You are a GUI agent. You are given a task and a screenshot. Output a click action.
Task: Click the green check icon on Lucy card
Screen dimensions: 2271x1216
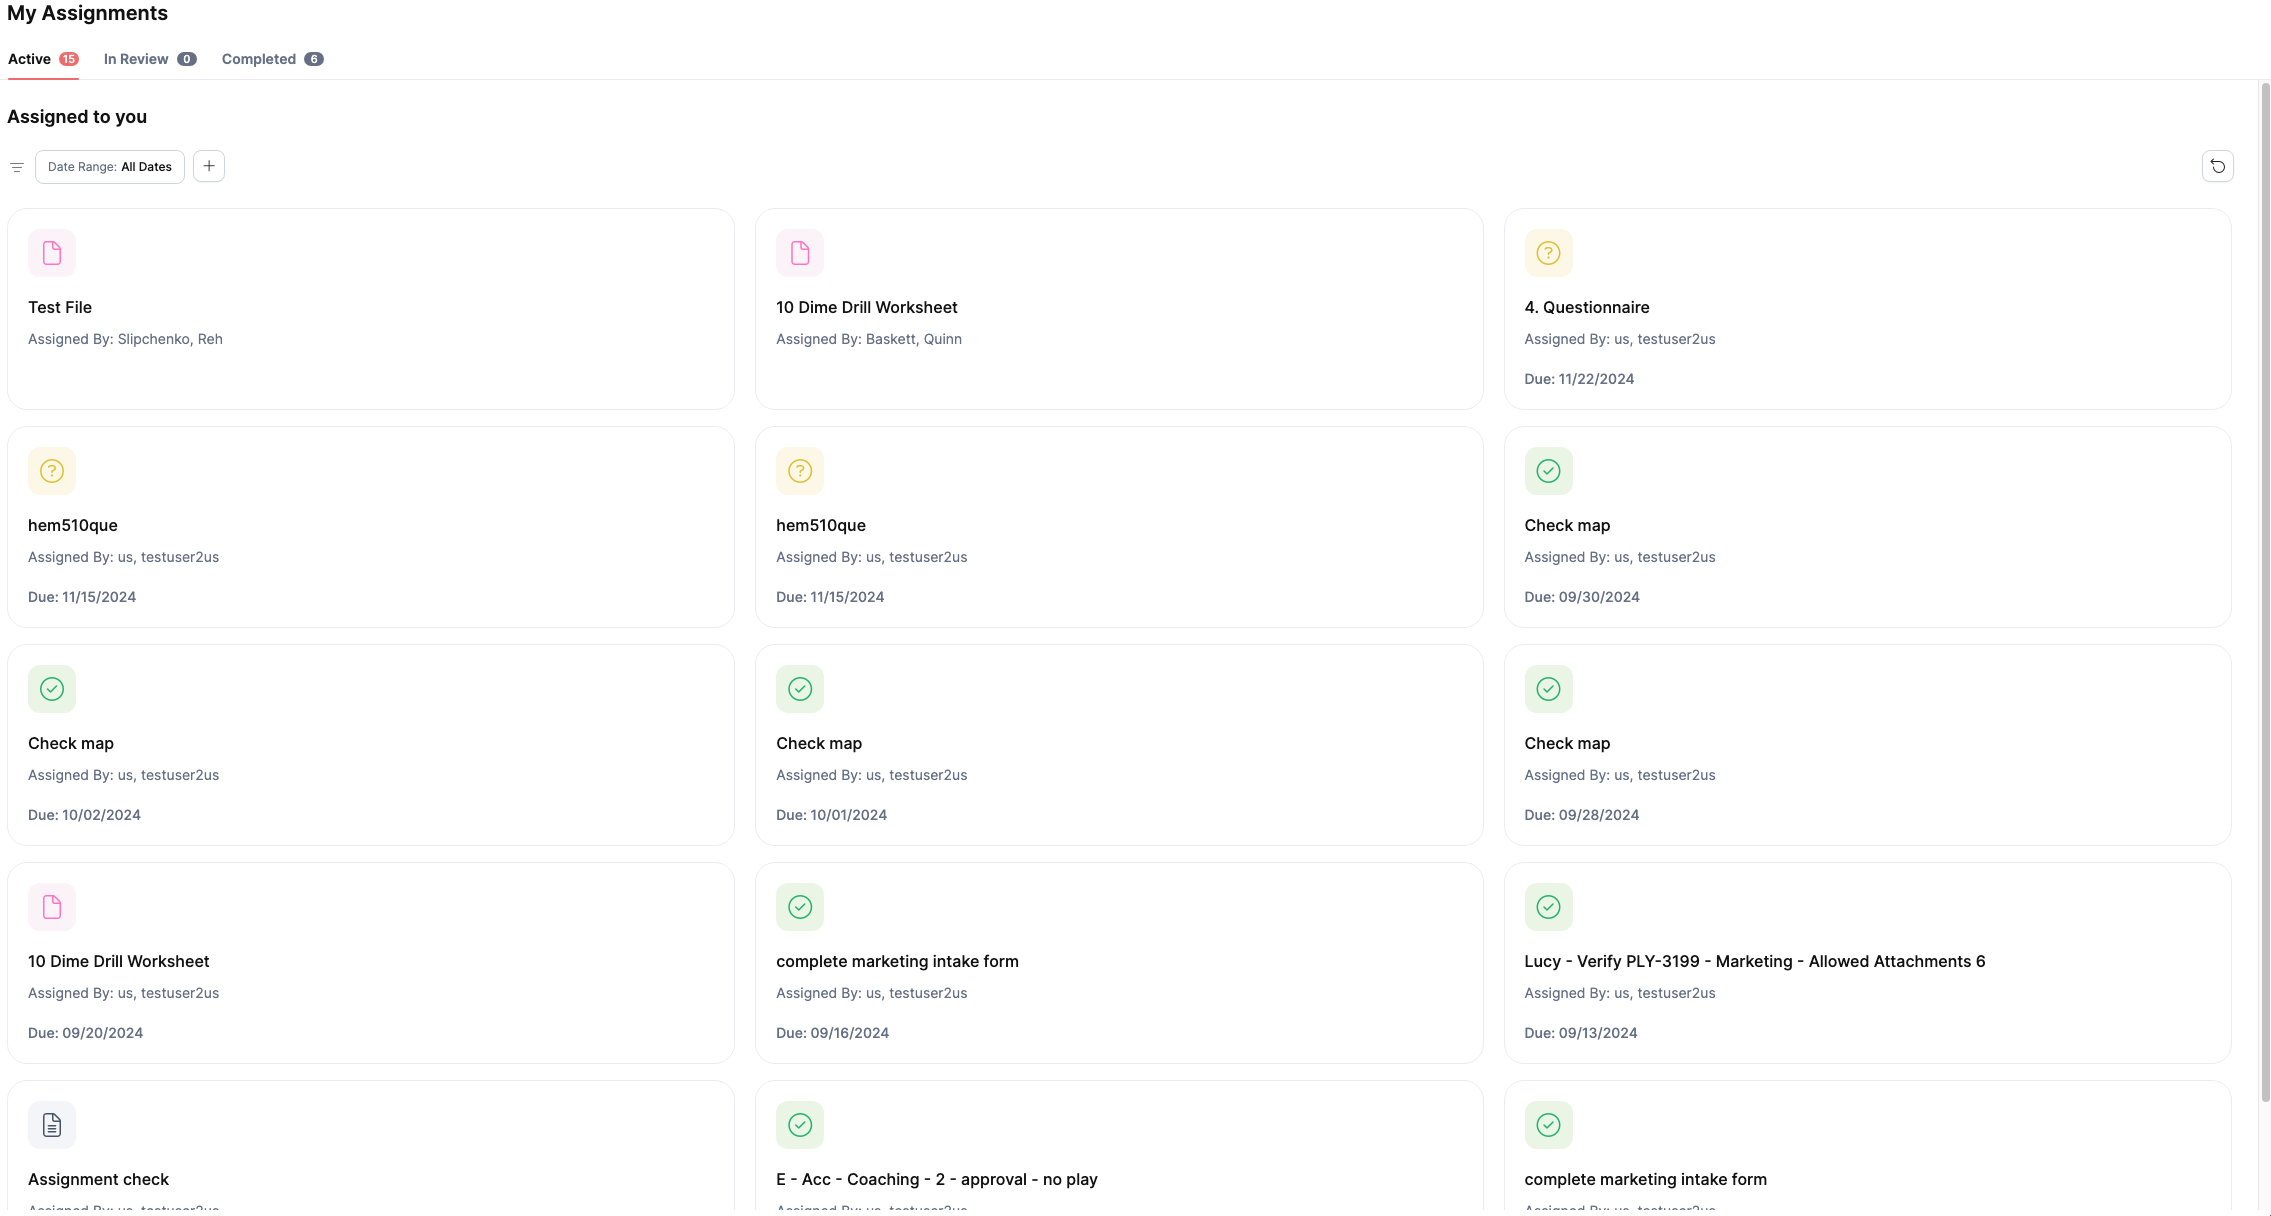coord(1548,907)
